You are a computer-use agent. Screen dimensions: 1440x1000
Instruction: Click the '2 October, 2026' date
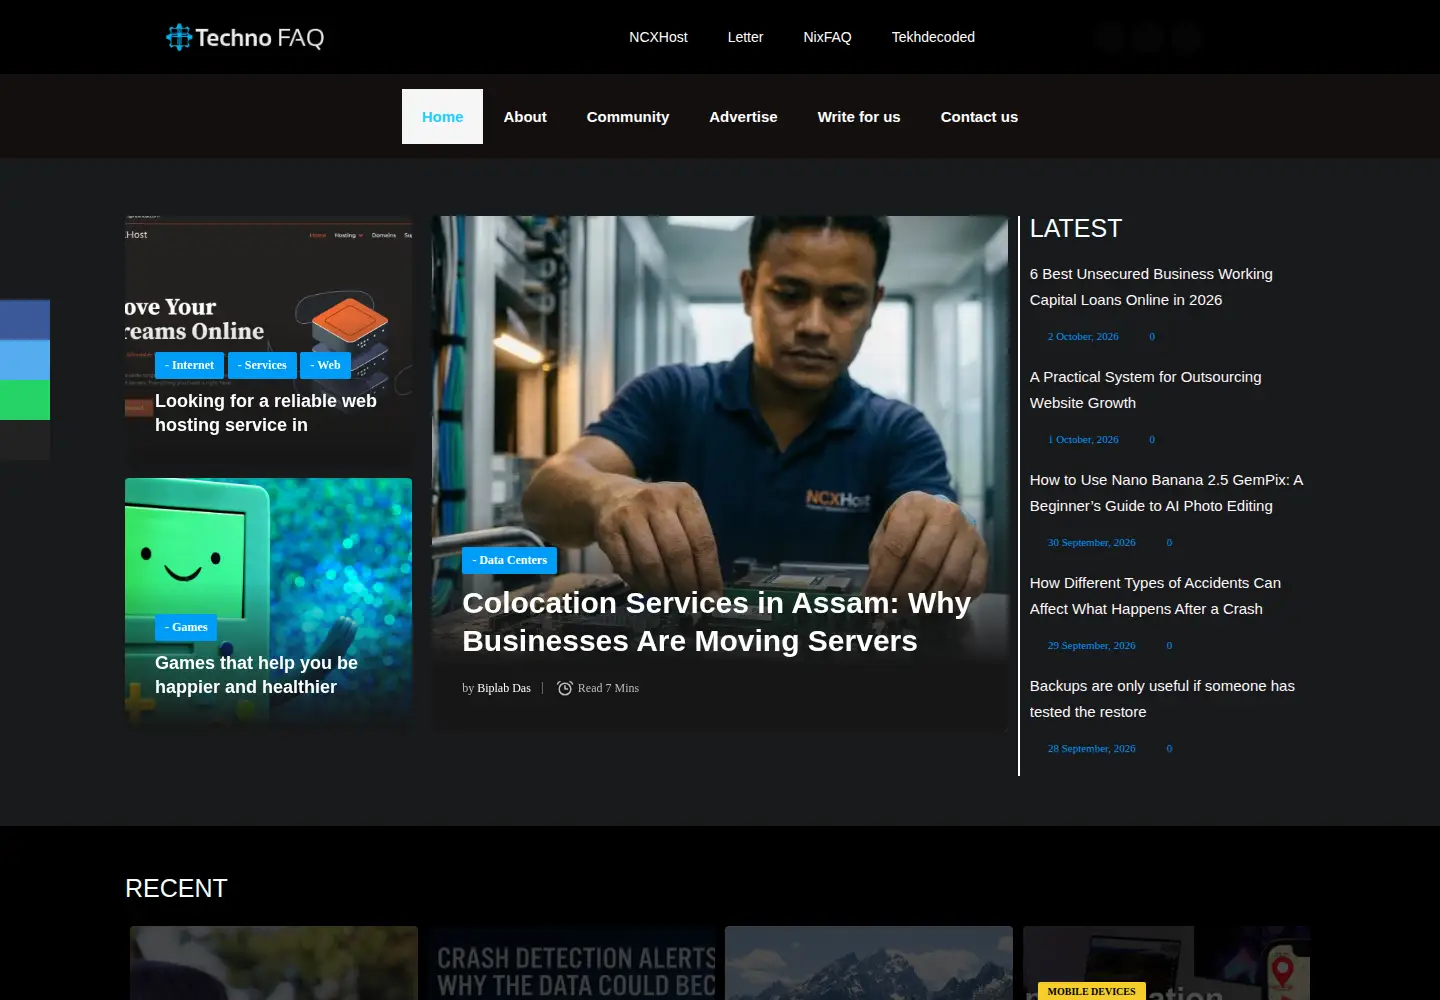tap(1083, 337)
